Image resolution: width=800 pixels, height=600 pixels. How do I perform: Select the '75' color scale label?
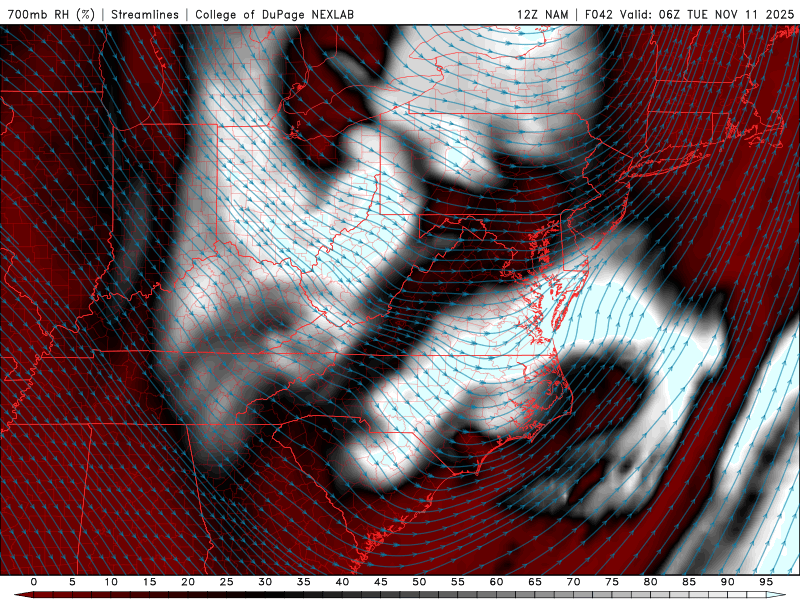612,582
